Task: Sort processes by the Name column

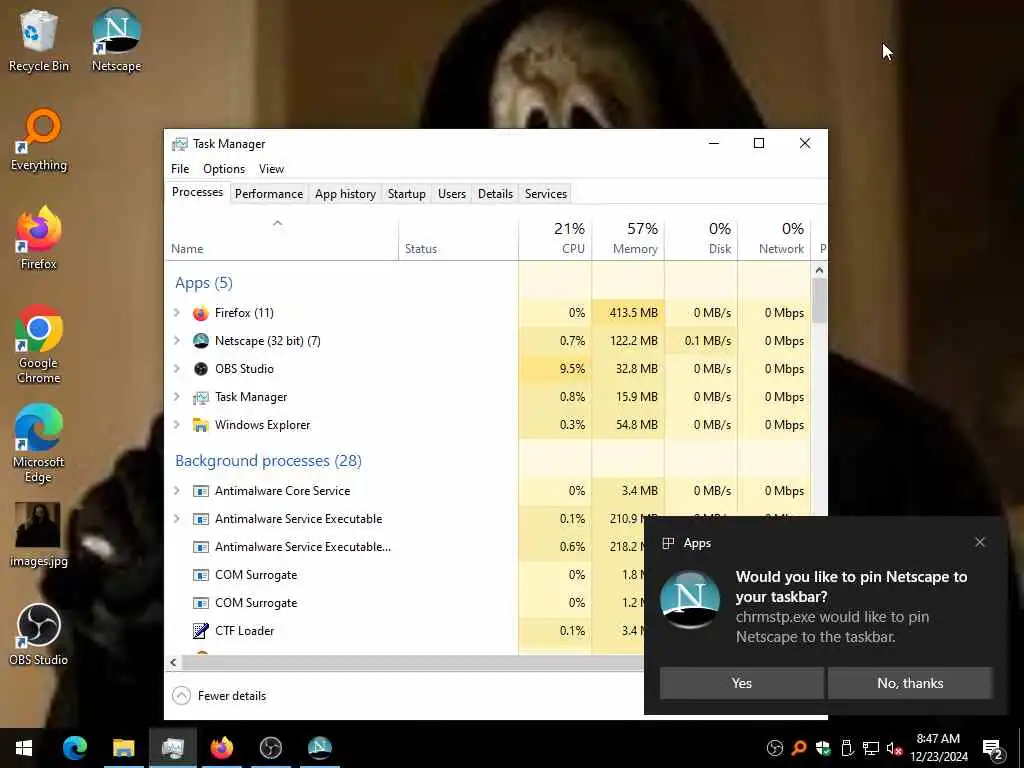Action: 281,240
